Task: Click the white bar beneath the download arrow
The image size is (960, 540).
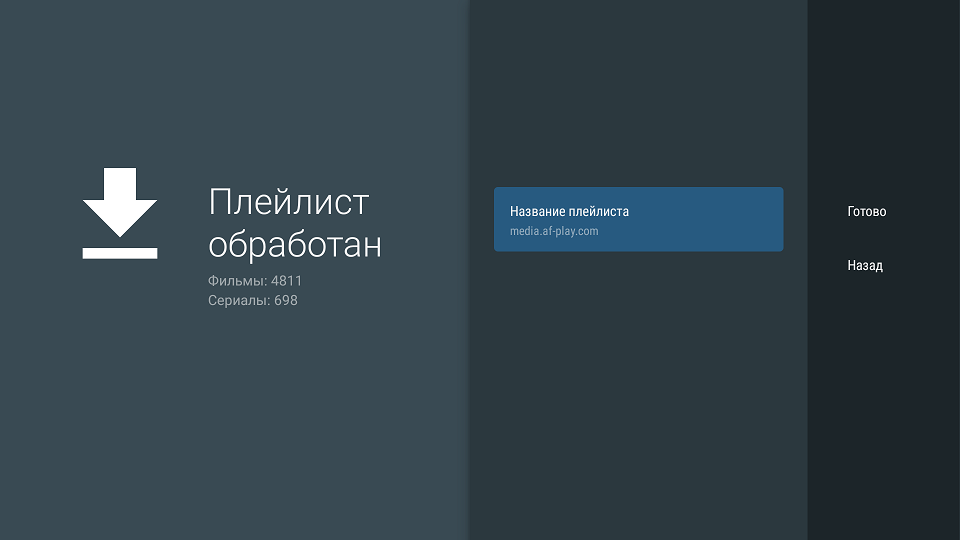Action: click(x=120, y=253)
